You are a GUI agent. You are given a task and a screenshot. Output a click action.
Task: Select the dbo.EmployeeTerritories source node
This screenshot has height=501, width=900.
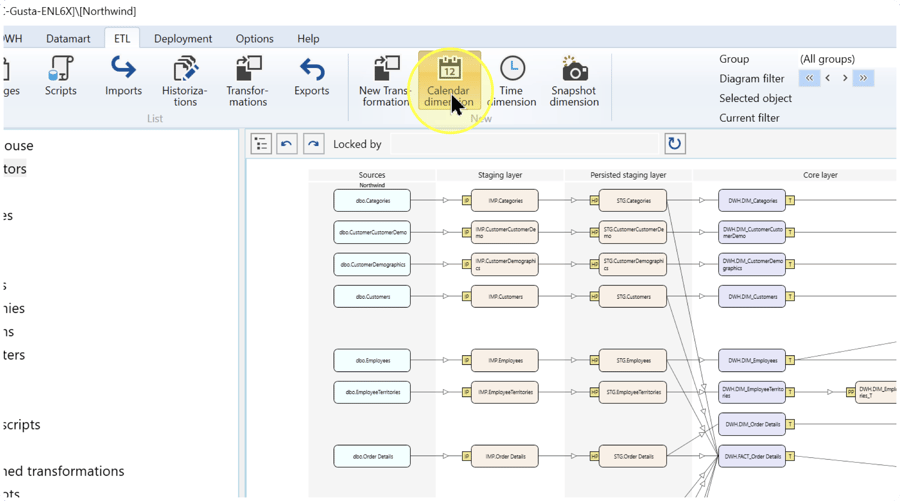[x=372, y=393]
